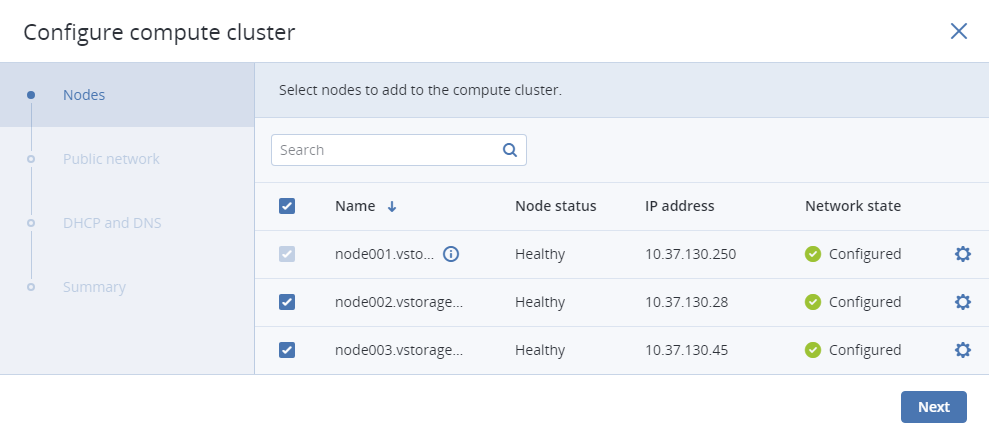This screenshot has width=989, height=436.
Task: Click green Configured check icon for node002
Action: pos(813,302)
